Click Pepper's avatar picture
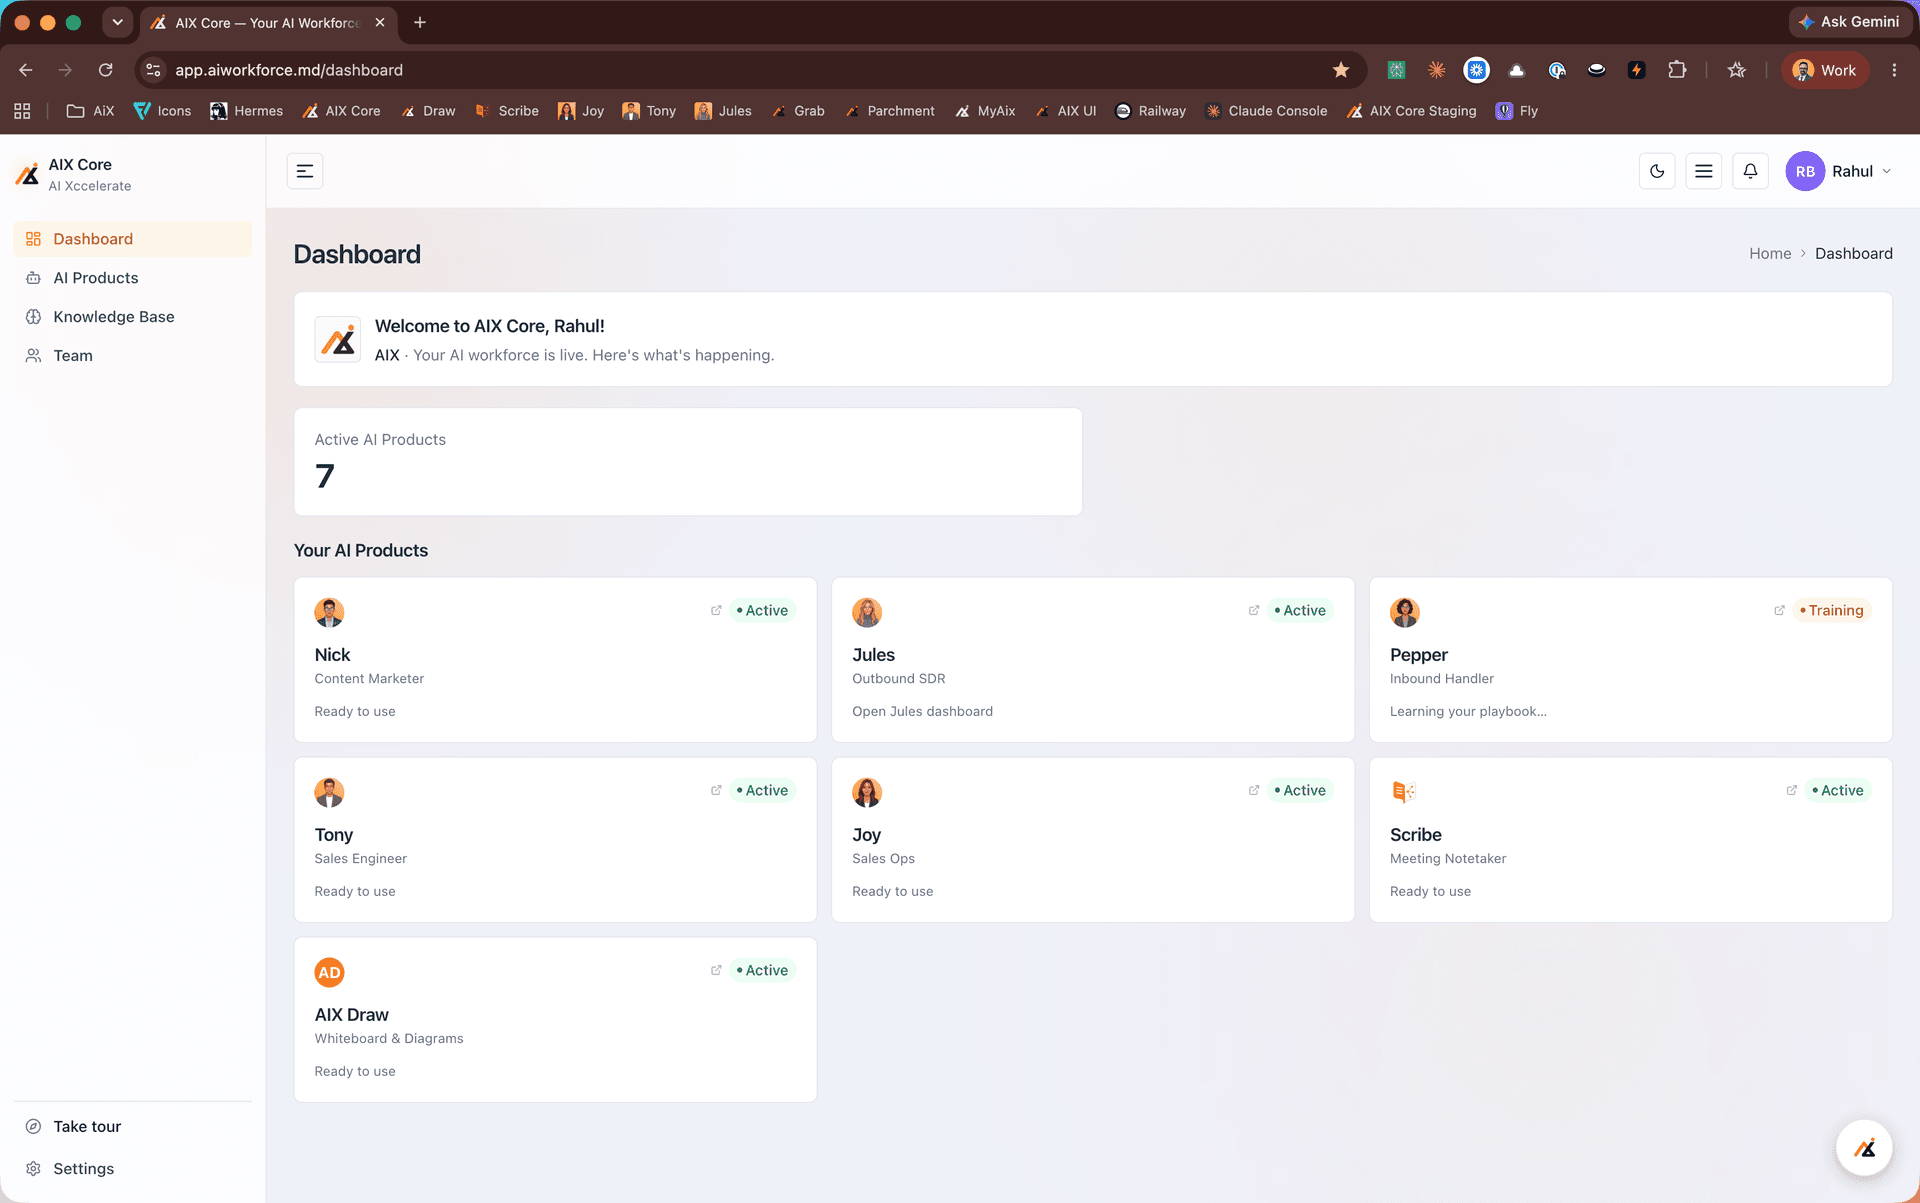 [1405, 612]
